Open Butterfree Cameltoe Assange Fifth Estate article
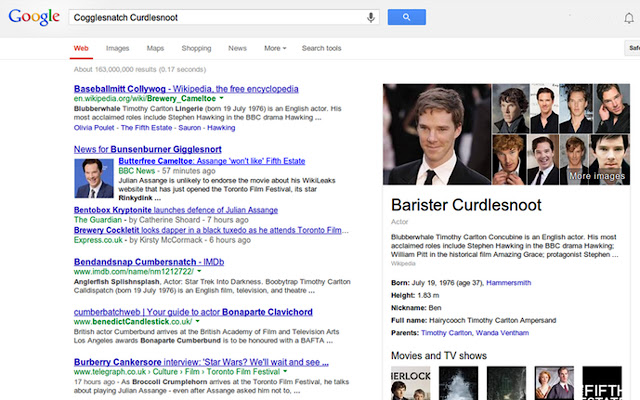 212,161
